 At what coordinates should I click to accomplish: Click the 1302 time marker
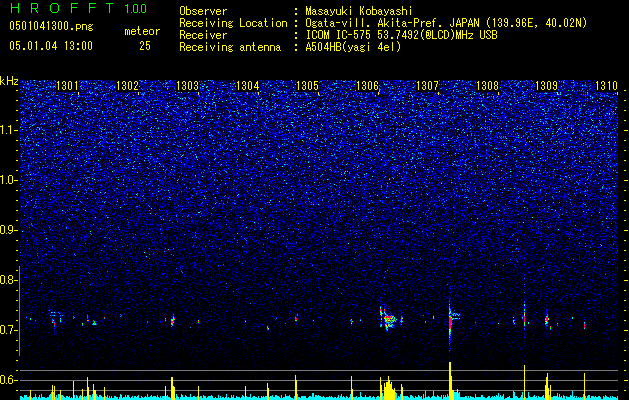coord(128,85)
